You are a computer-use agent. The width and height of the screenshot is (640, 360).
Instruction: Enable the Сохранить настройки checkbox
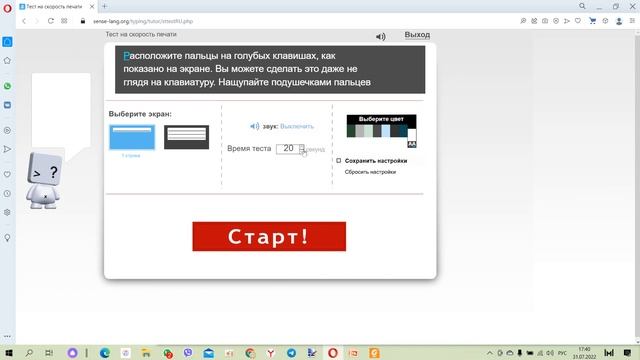(x=338, y=161)
